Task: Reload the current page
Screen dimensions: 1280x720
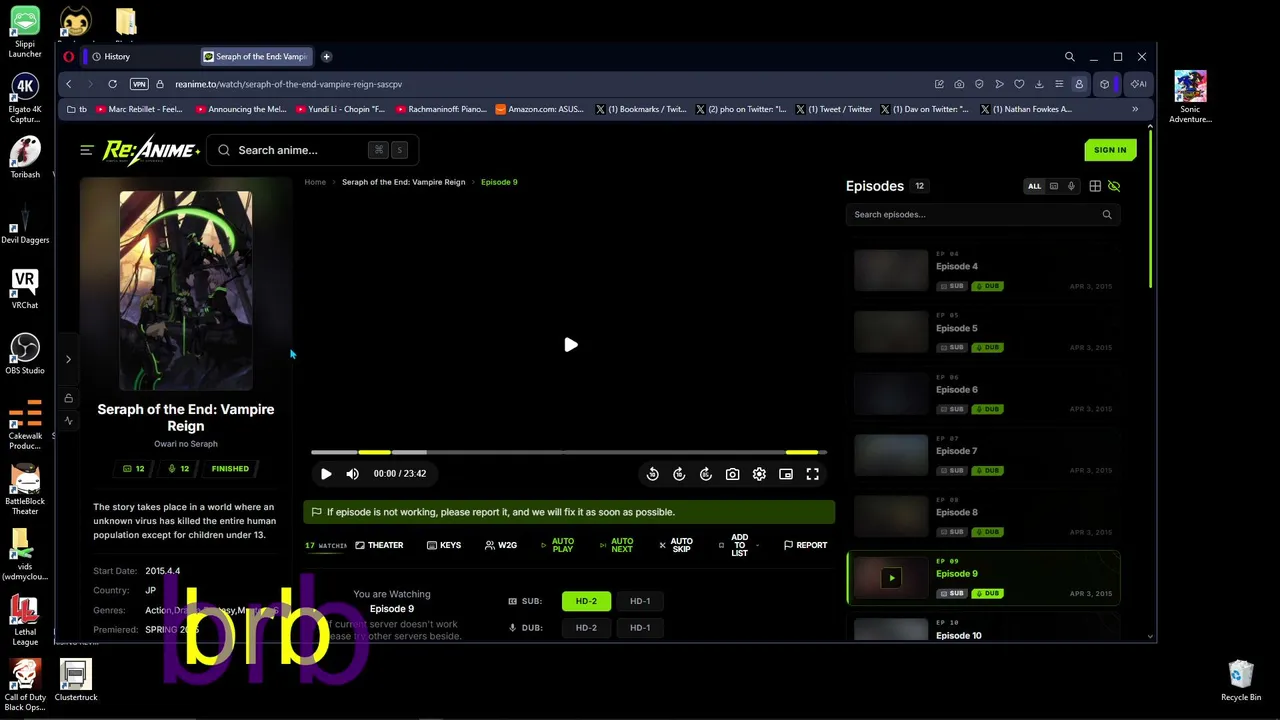Action: [112, 84]
